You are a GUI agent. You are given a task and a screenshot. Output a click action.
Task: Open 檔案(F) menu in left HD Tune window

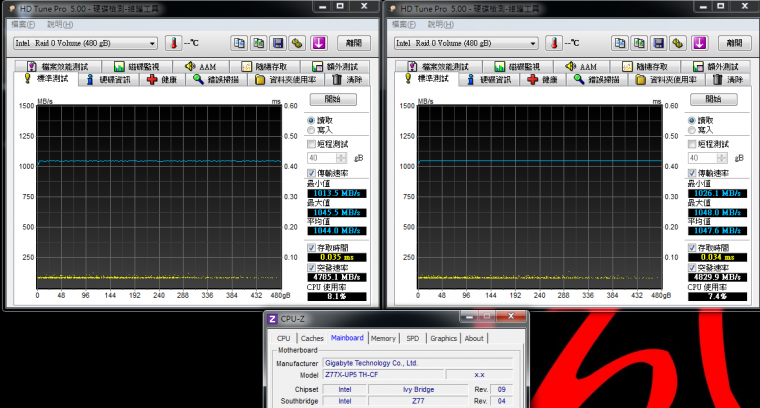pyautogui.click(x=19, y=23)
